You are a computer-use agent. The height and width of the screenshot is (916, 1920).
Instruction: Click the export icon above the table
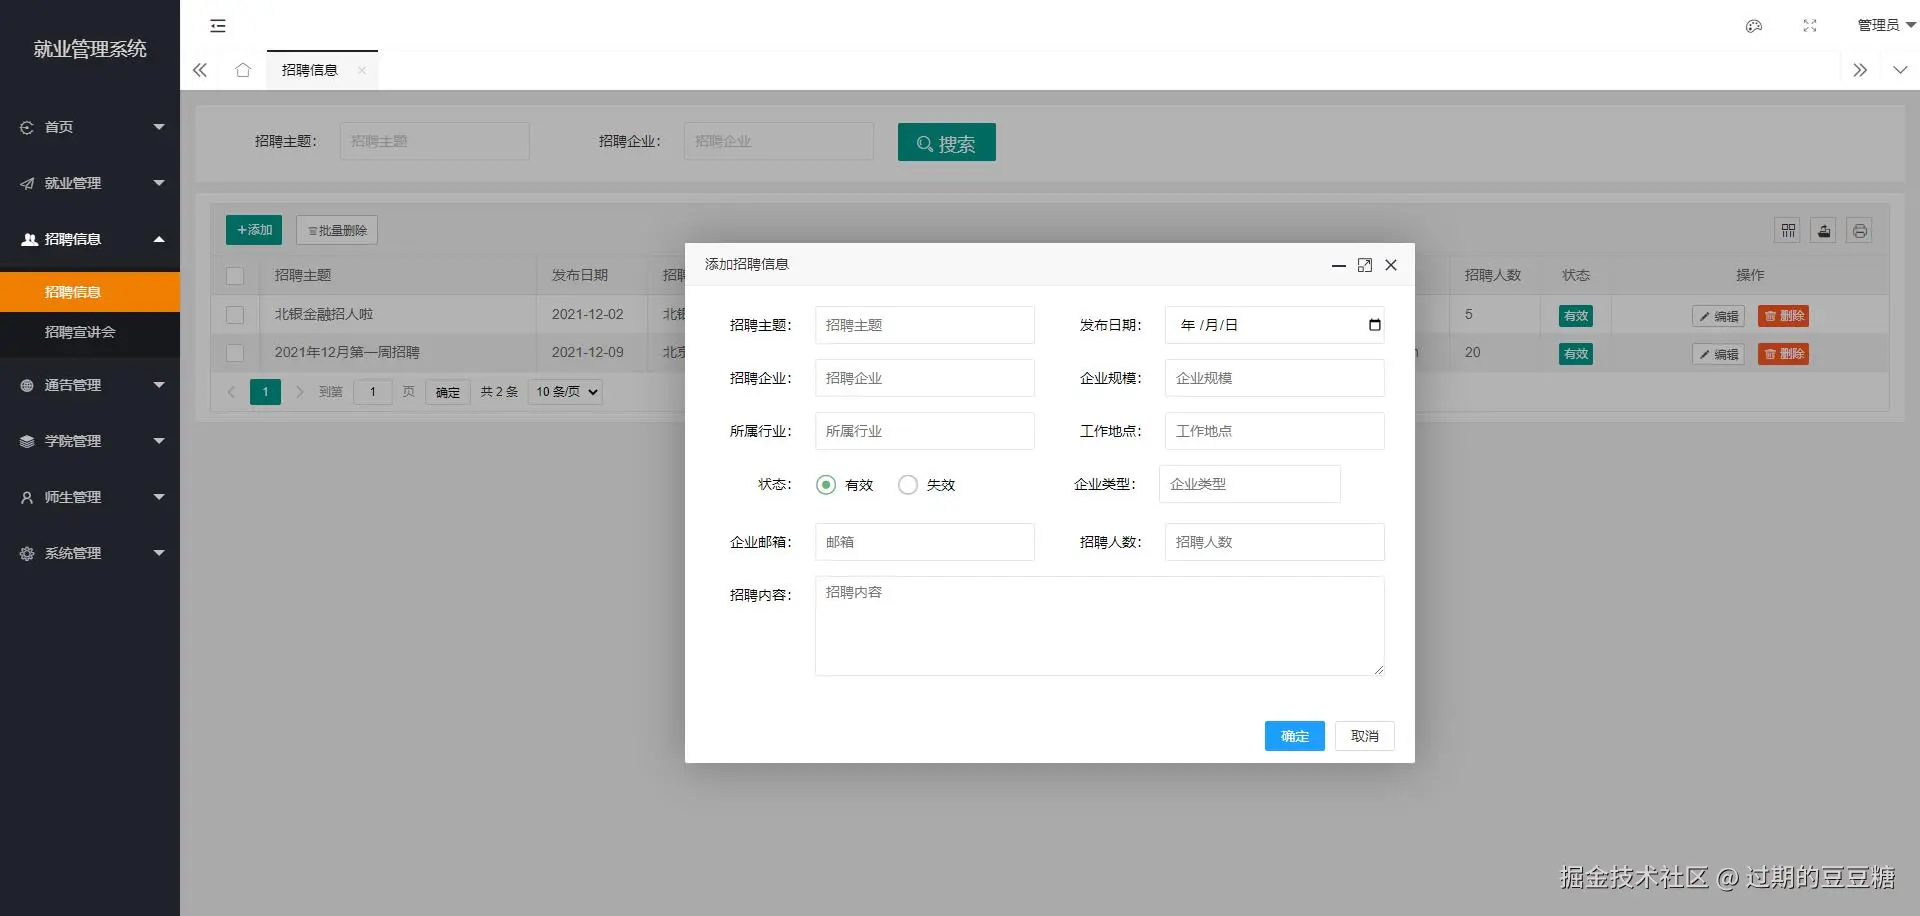click(1824, 230)
